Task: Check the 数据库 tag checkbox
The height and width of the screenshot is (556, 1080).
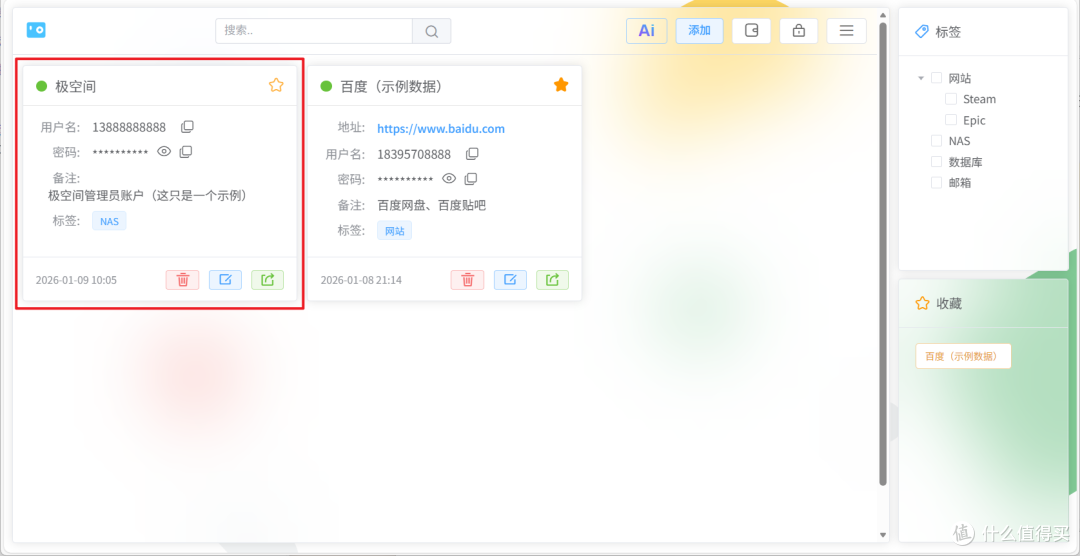Action: click(x=937, y=161)
